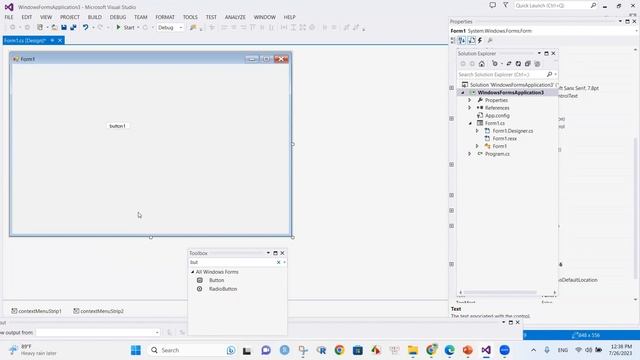The width and height of the screenshot is (640, 360).
Task: Open the TEST menu
Action: tap(211, 17)
